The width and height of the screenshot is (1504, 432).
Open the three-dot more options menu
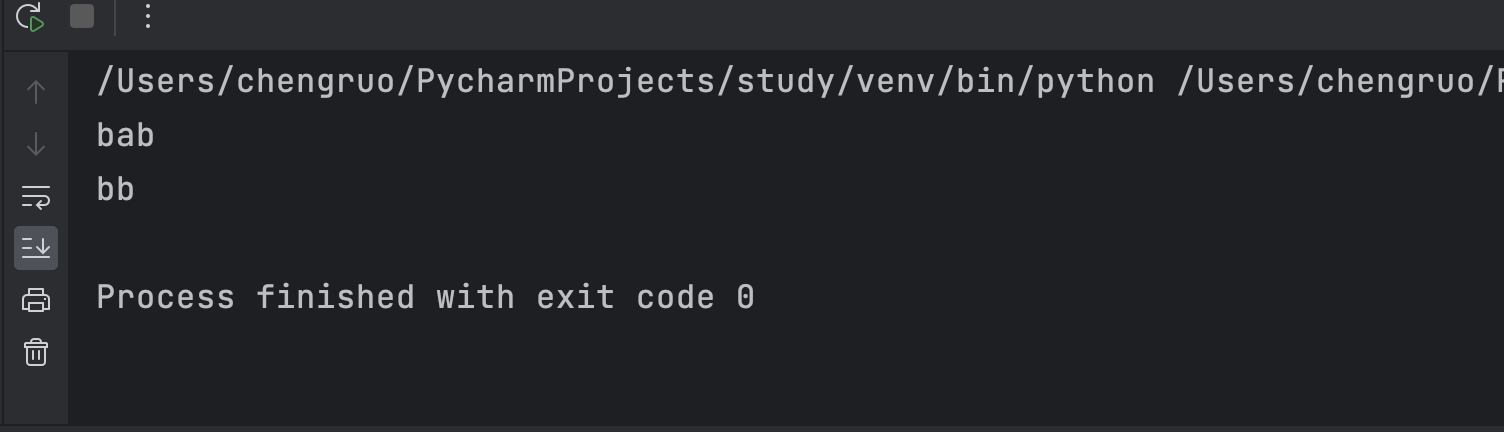tap(147, 17)
